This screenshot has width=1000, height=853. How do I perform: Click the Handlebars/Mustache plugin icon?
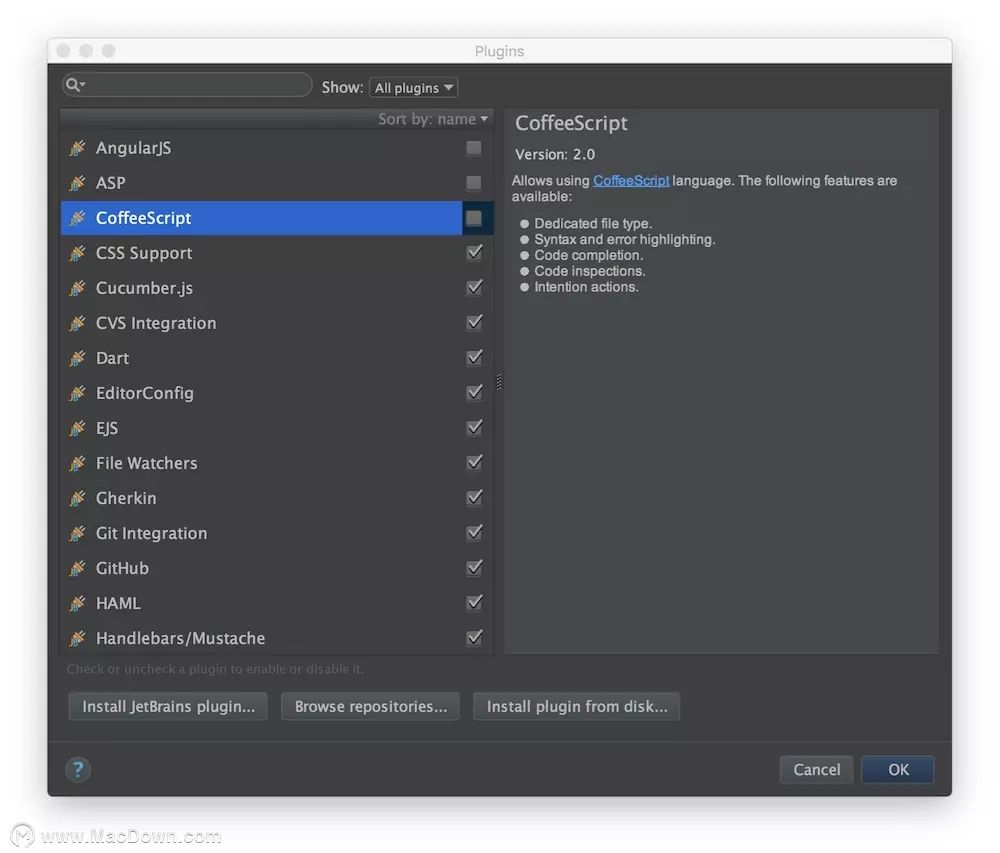pyautogui.click(x=77, y=639)
